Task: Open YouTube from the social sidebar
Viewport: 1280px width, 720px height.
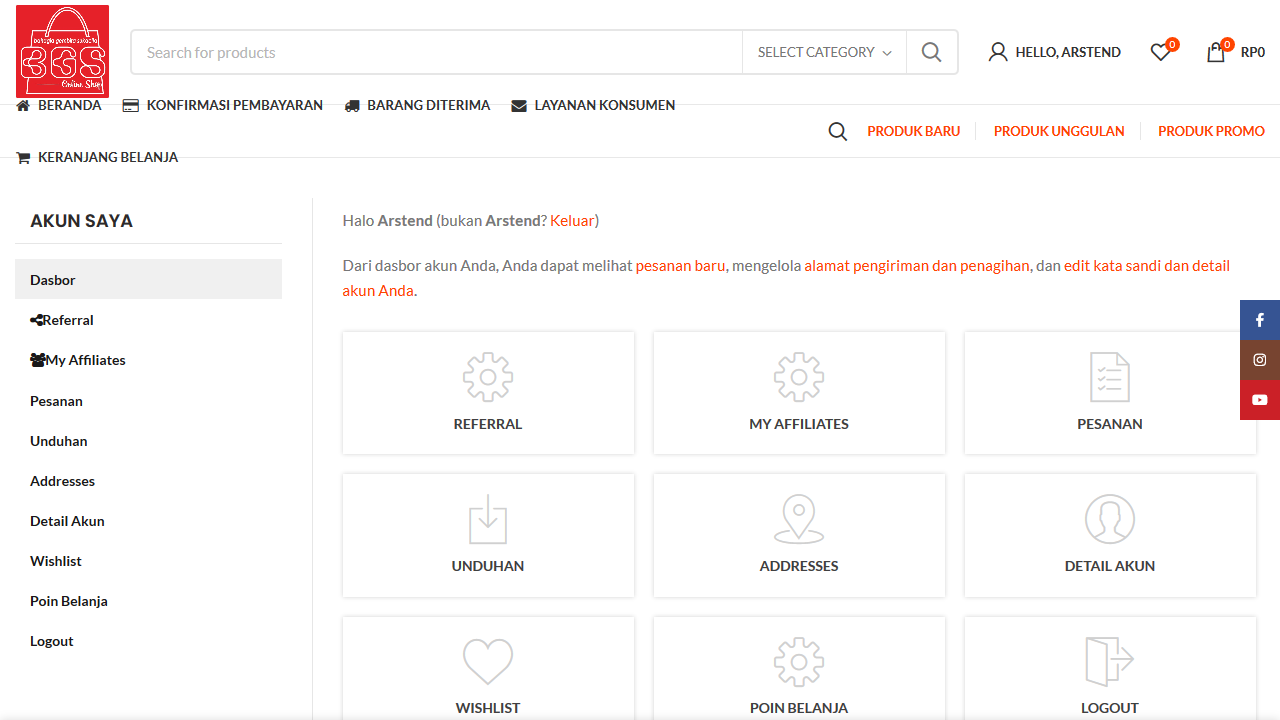Action: pyautogui.click(x=1259, y=400)
